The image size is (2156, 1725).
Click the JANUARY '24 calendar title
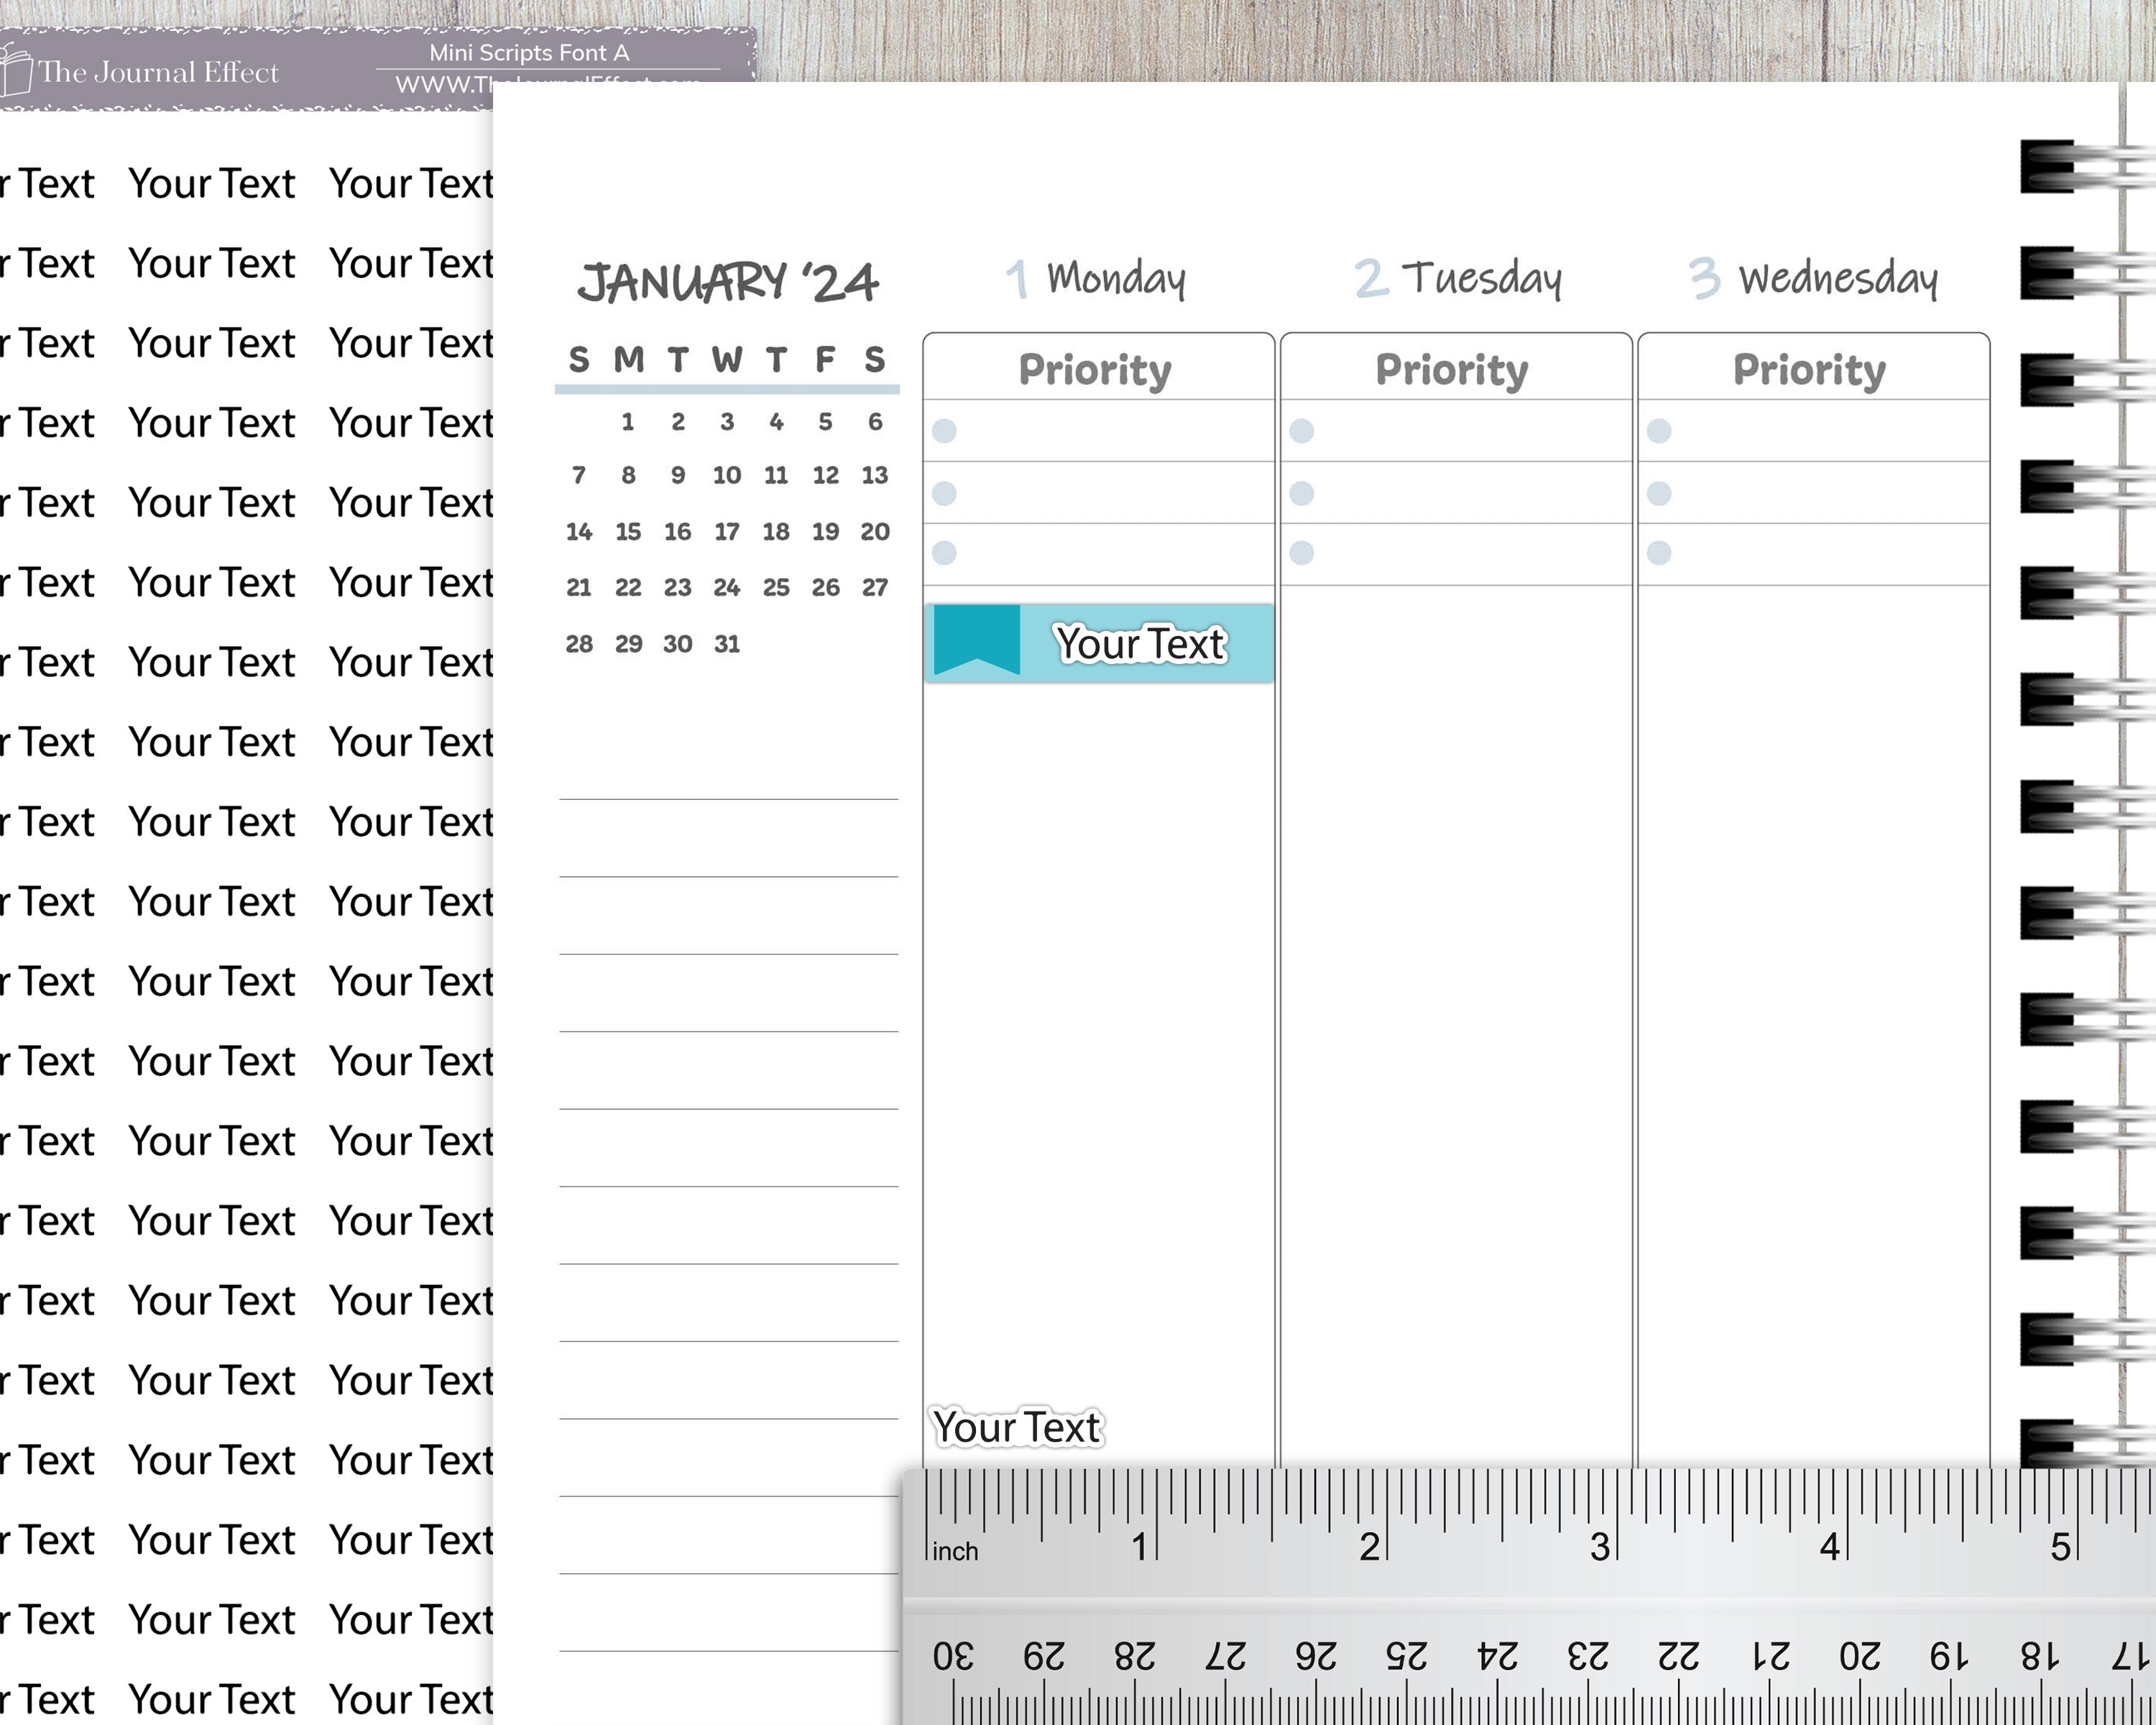click(x=728, y=283)
